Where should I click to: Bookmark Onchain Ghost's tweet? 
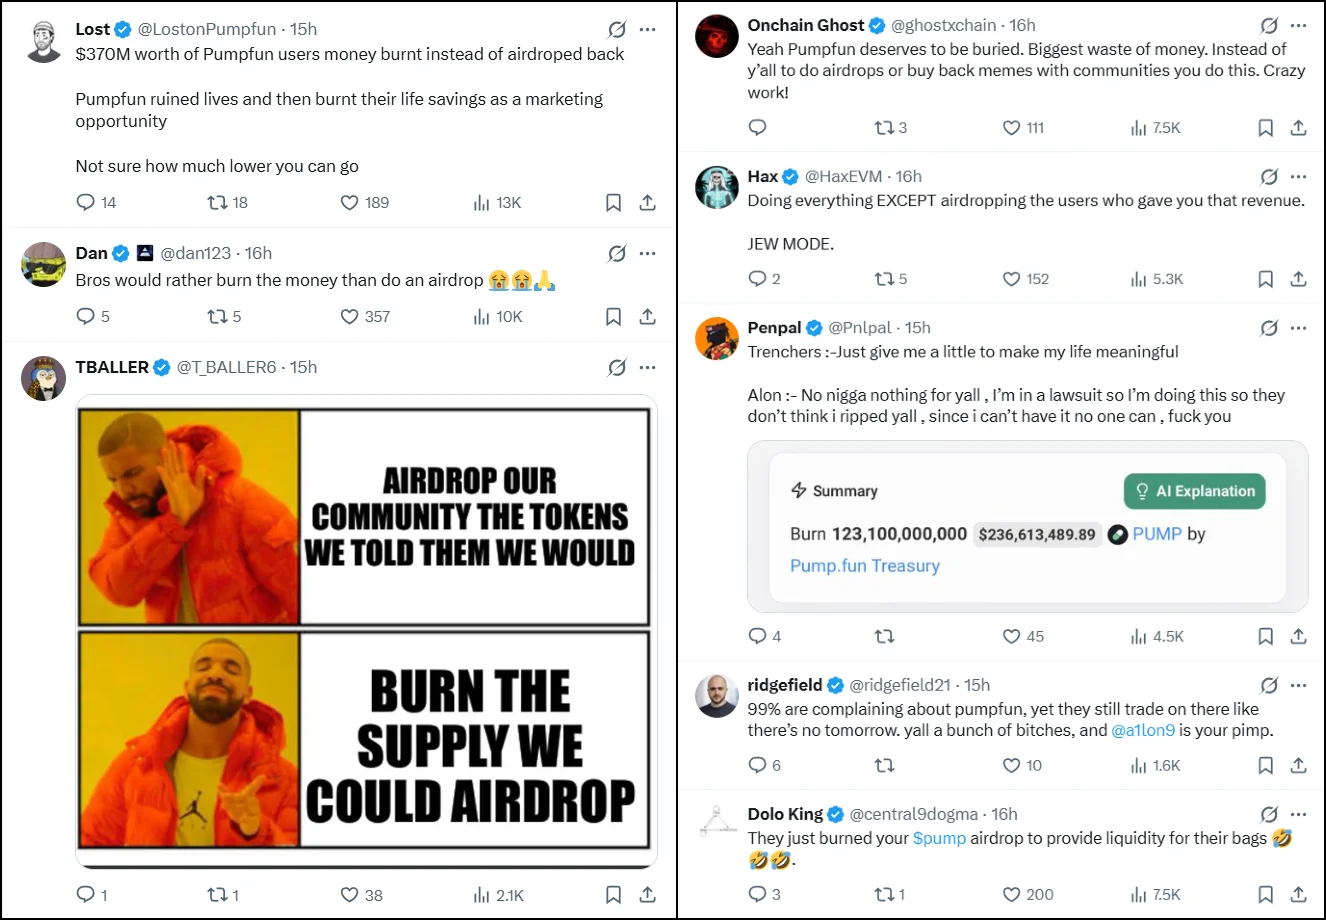coord(1265,128)
